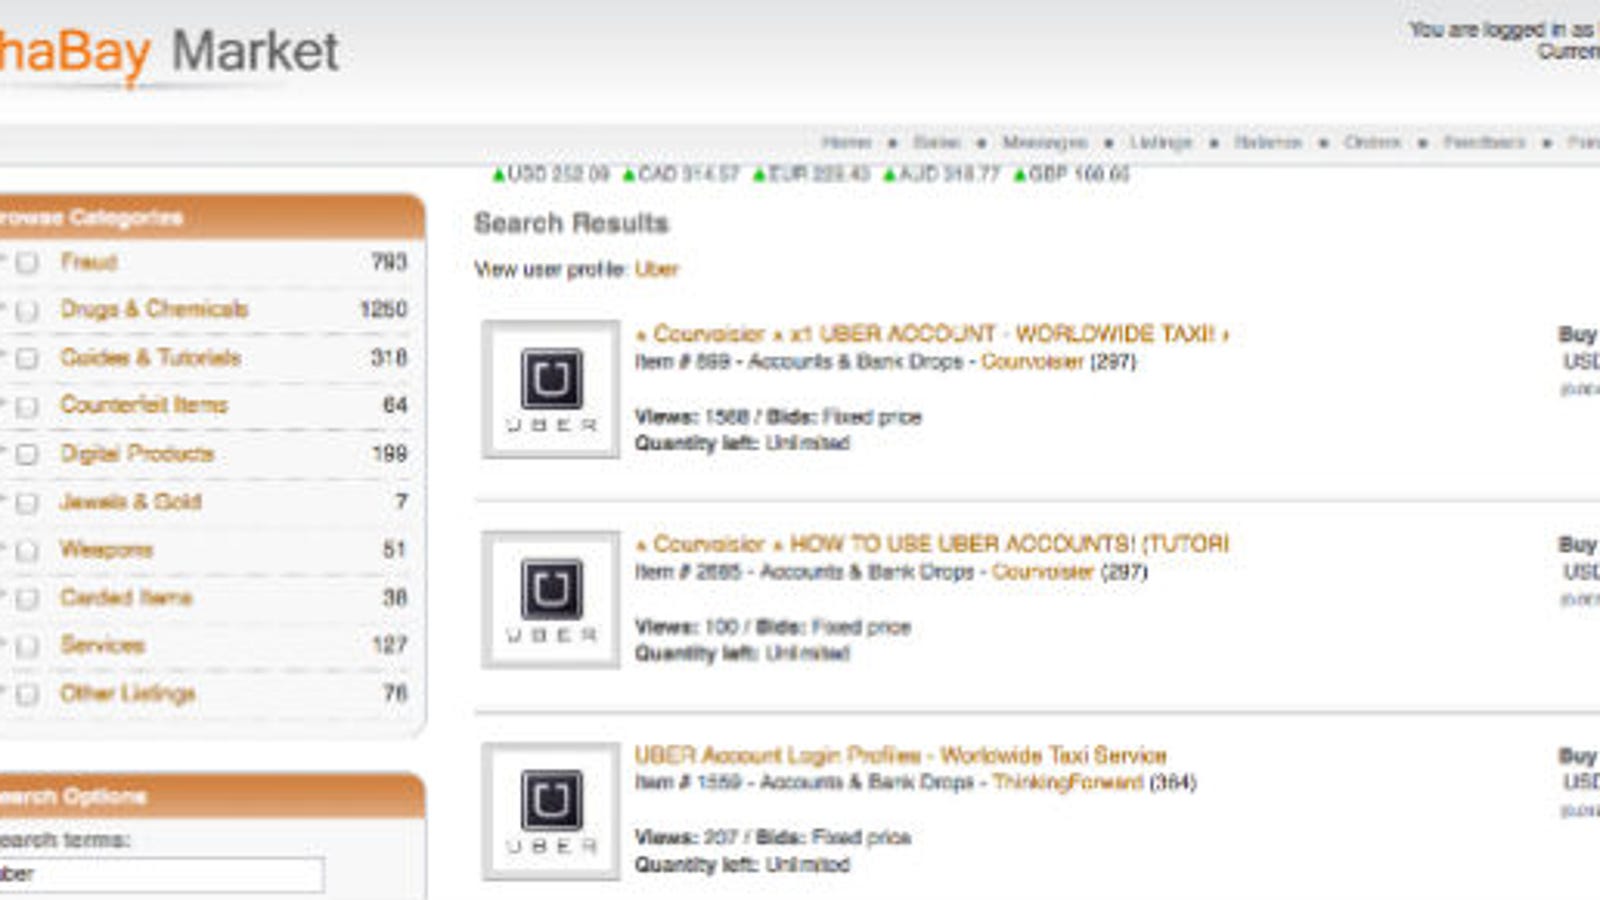This screenshot has height=900, width=1600.
Task: Open the Home navigation item
Action: (x=846, y=142)
